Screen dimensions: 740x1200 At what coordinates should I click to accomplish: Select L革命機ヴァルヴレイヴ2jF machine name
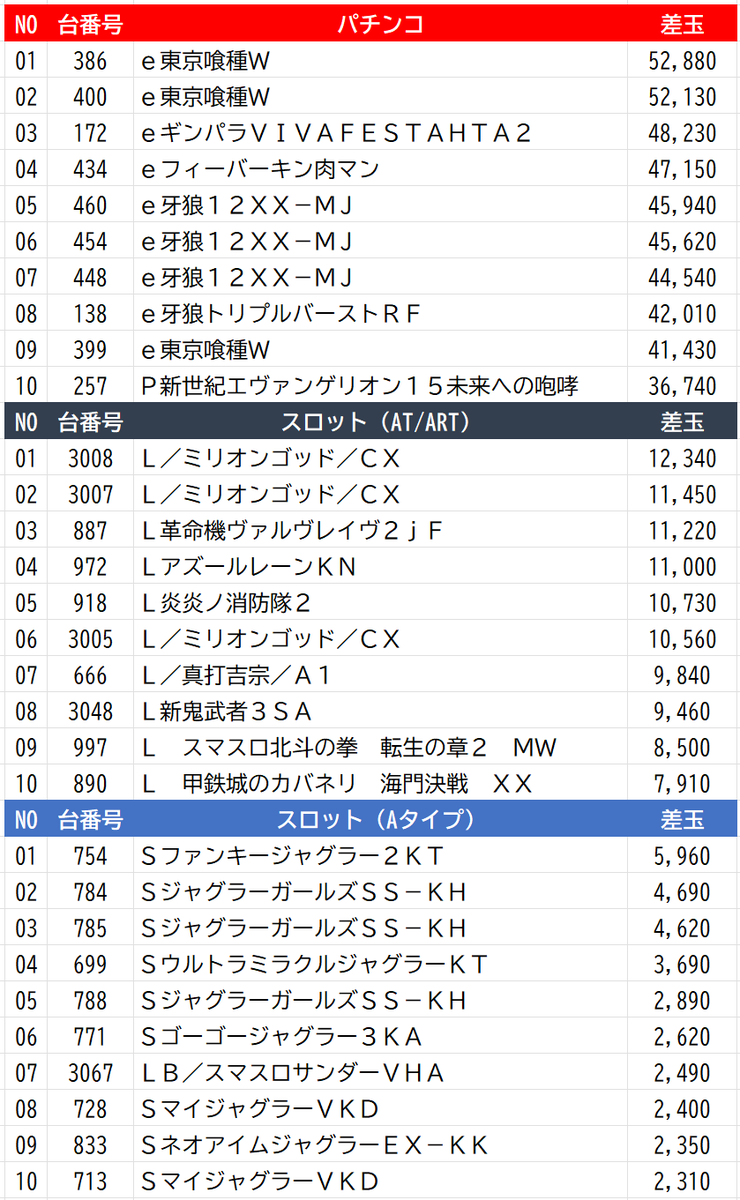pyautogui.click(x=292, y=530)
